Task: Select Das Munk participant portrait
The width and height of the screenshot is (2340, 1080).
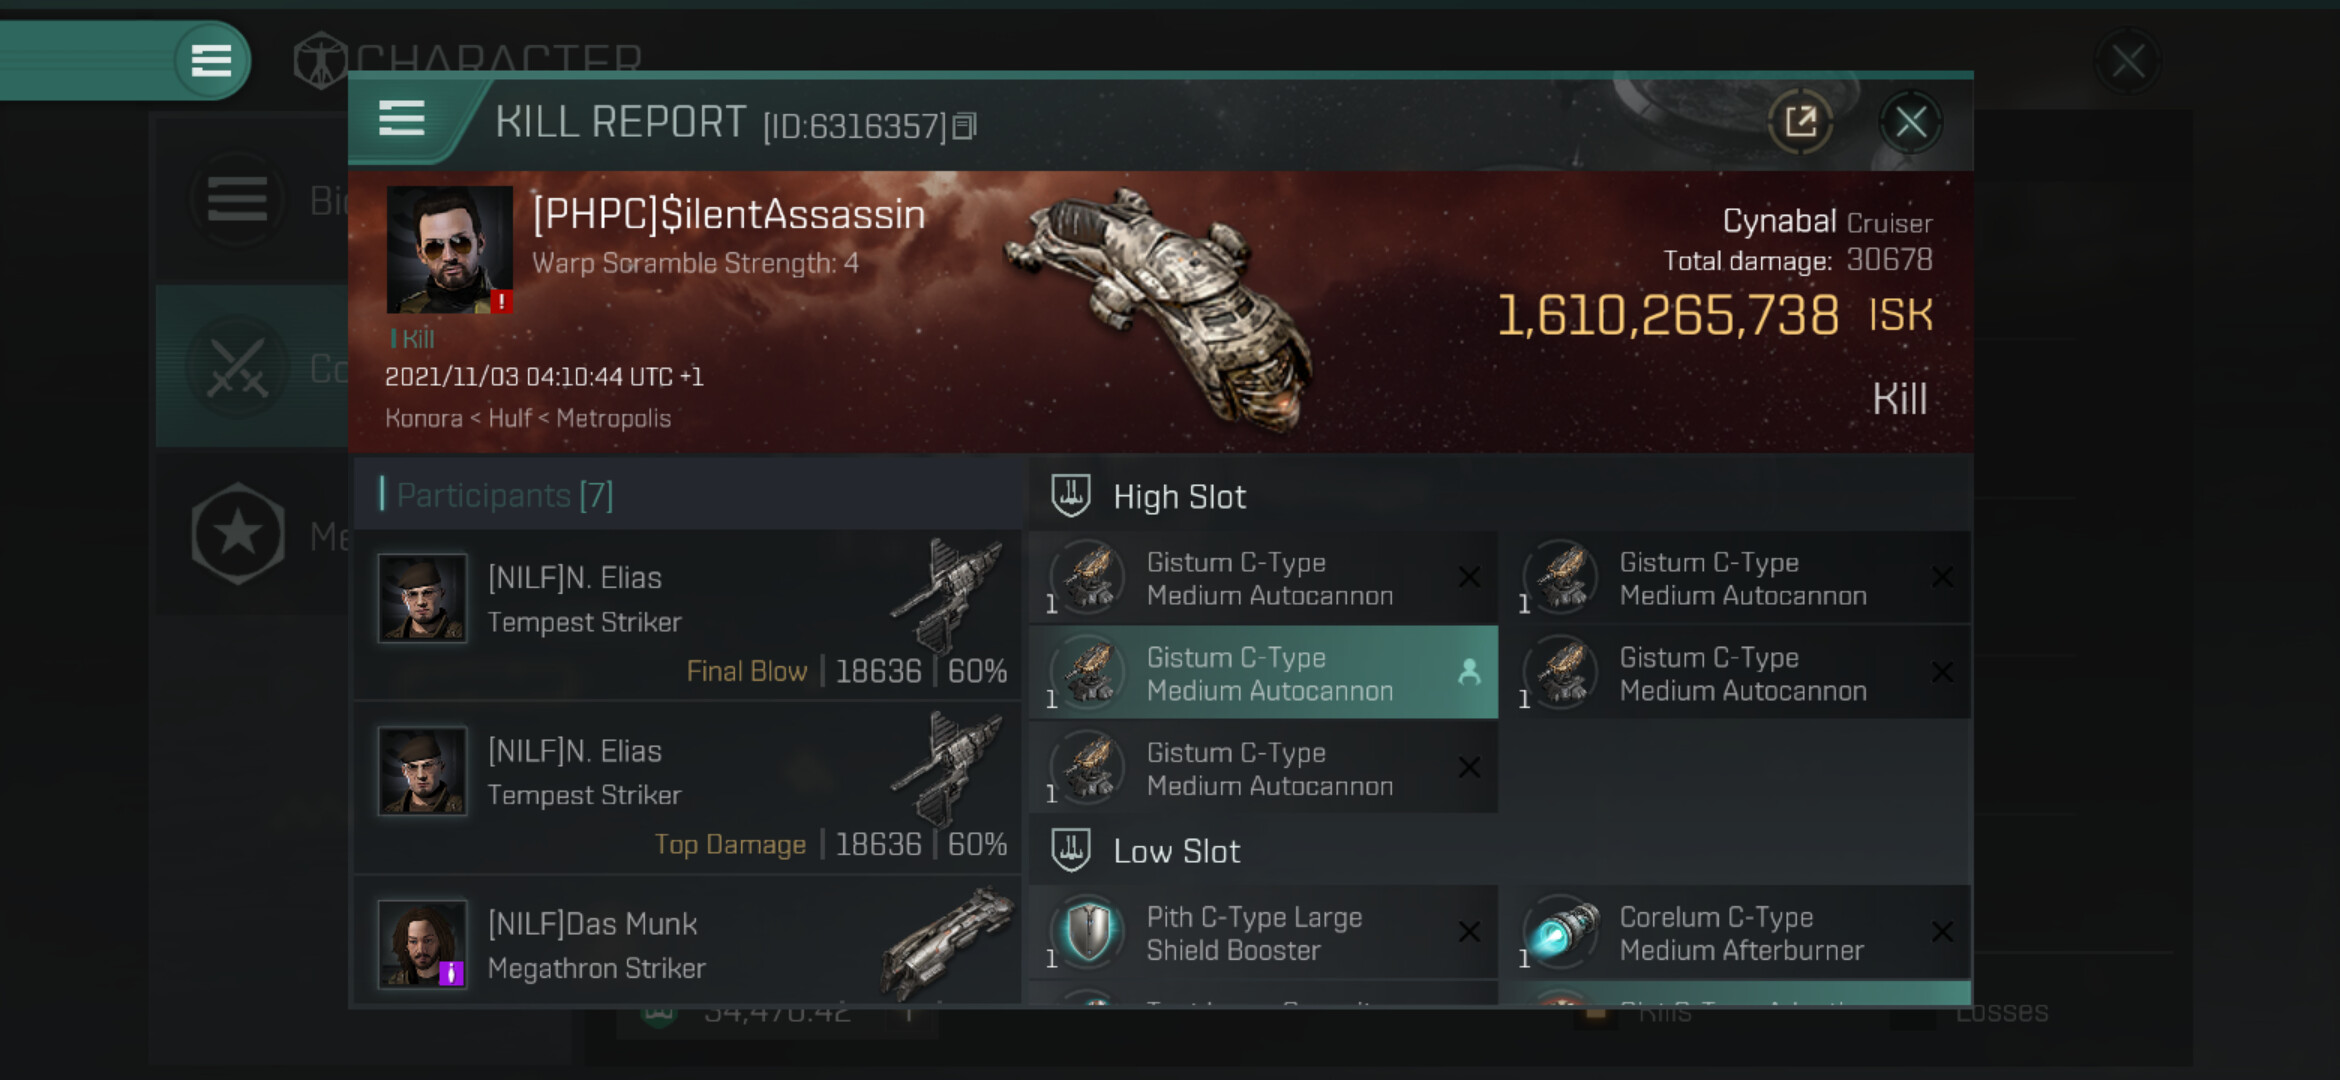Action: coord(422,943)
